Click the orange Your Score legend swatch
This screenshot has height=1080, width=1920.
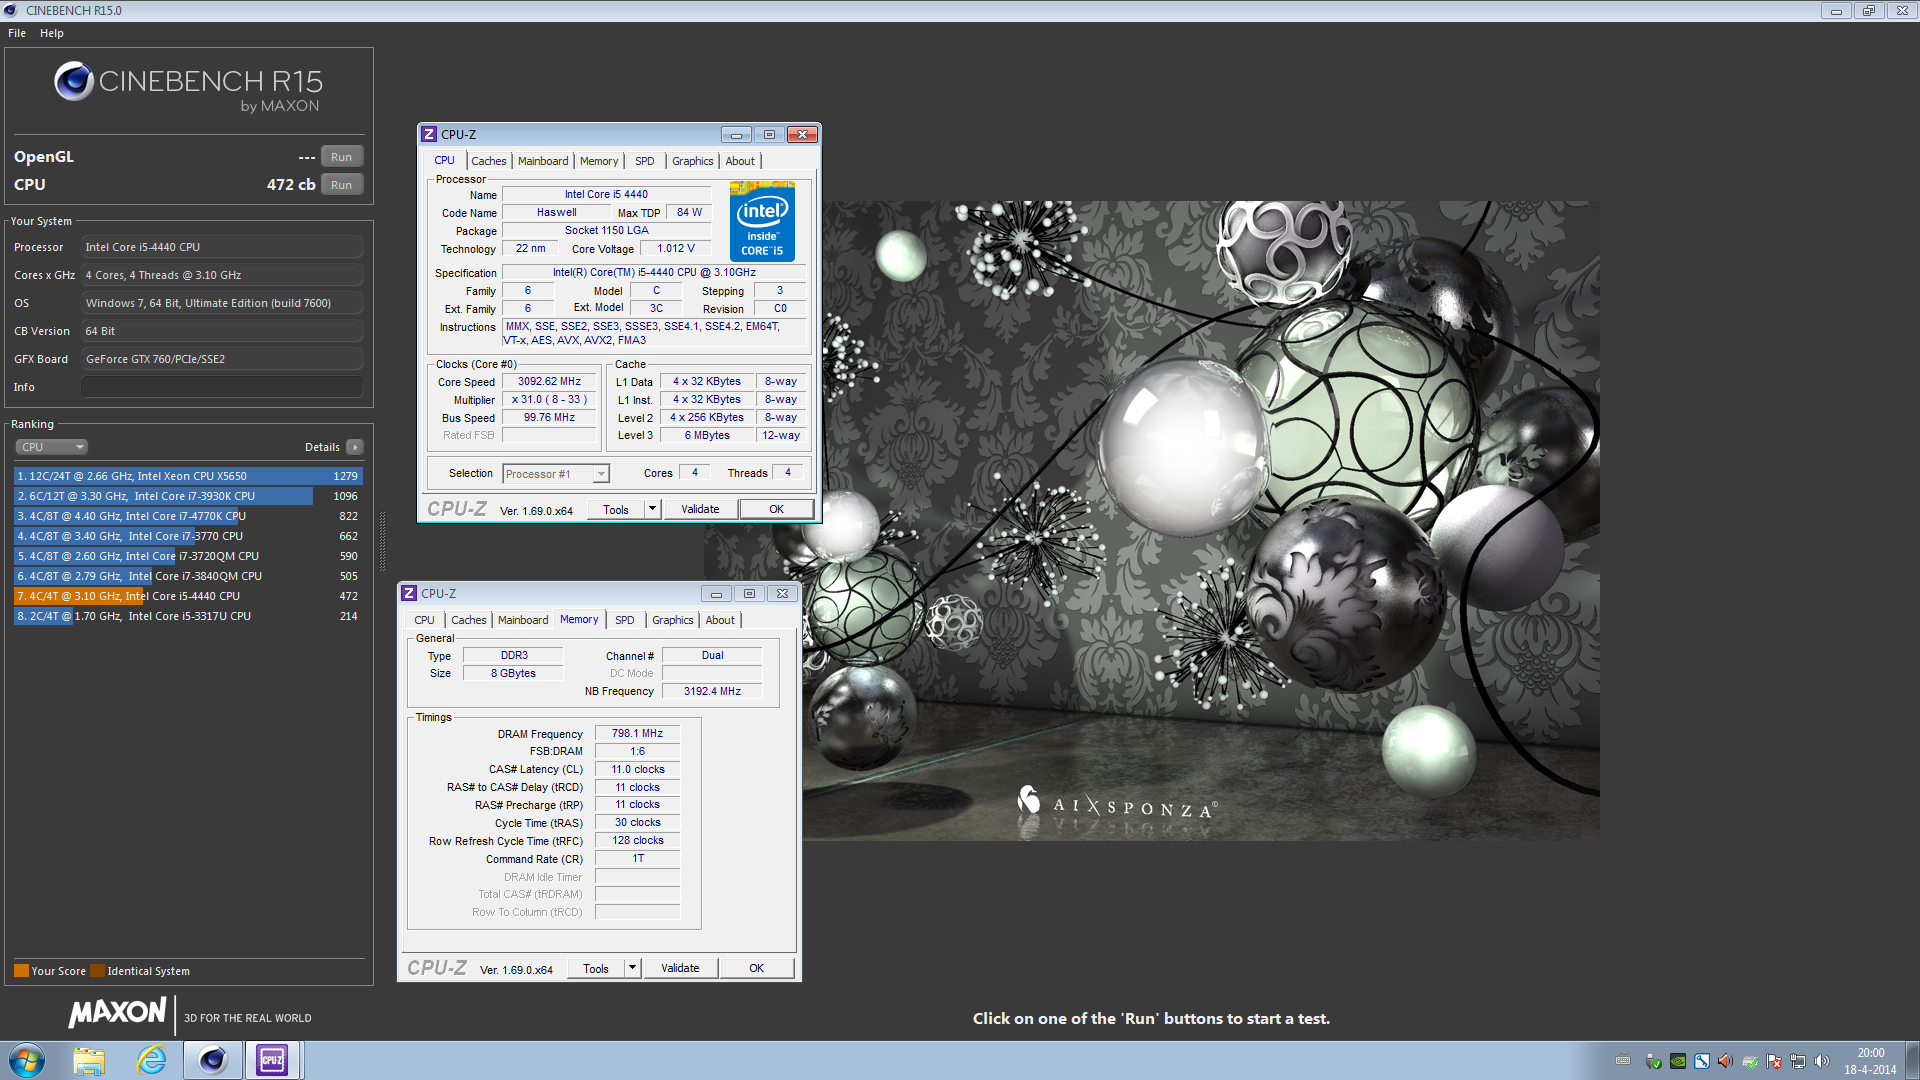tap(21, 970)
